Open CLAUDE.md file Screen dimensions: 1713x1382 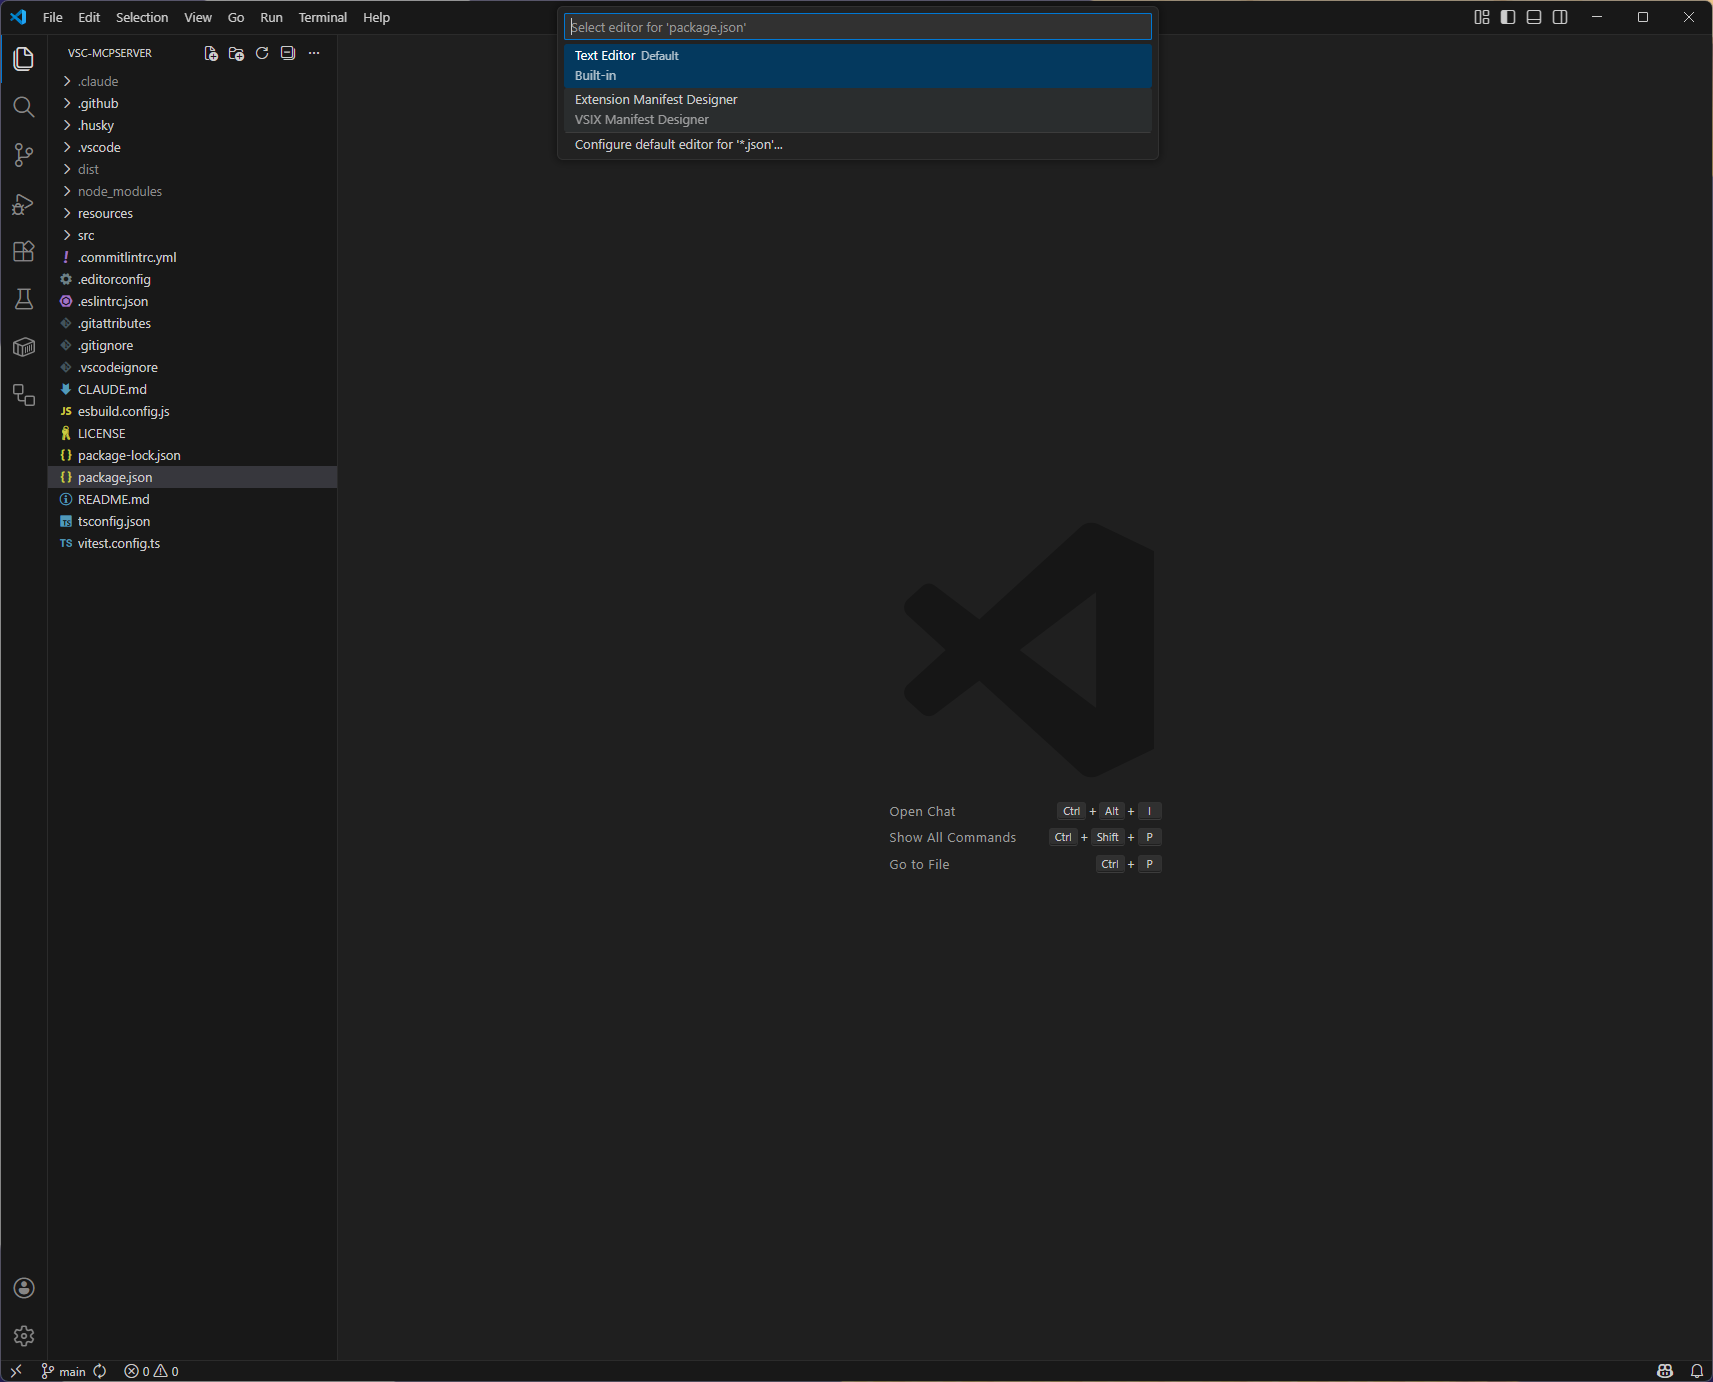point(192,389)
